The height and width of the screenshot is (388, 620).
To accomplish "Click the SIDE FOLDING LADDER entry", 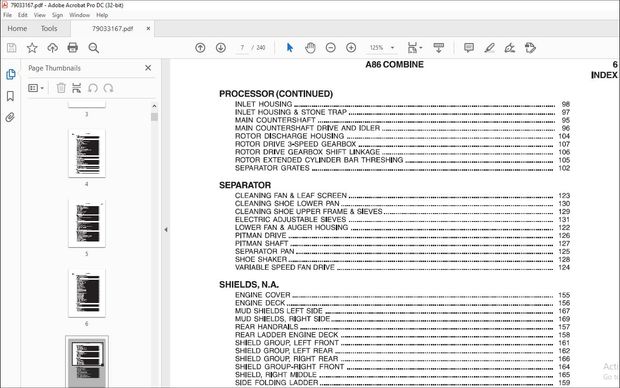I will pos(402,382).
